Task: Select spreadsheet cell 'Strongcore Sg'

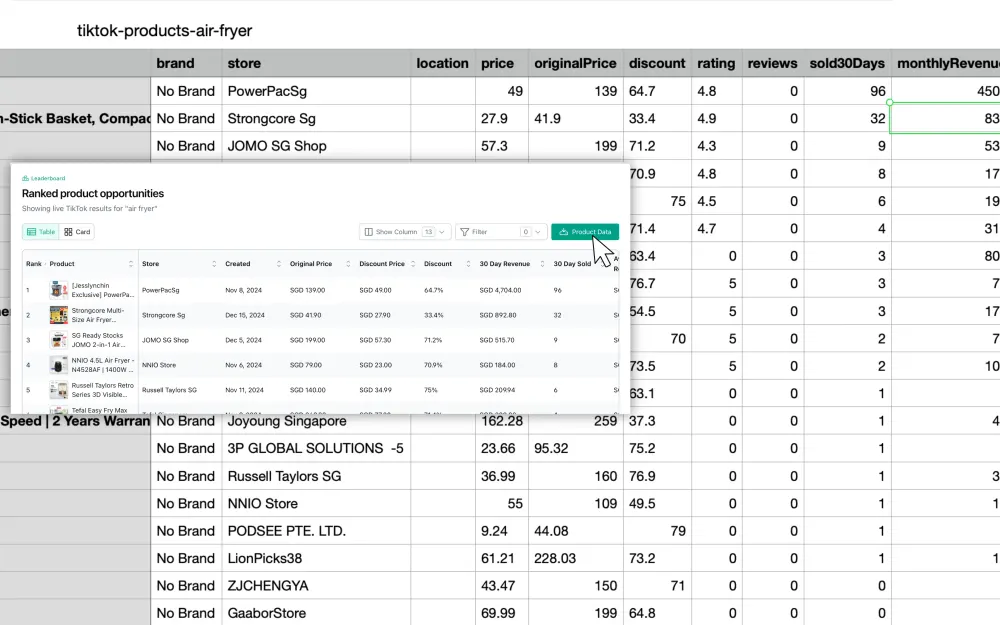Action: coord(316,119)
